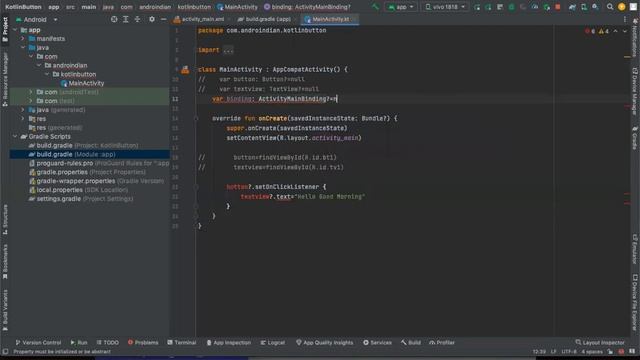640x360 pixels.
Task: Open the Version Control tool window
Action: [38, 342]
